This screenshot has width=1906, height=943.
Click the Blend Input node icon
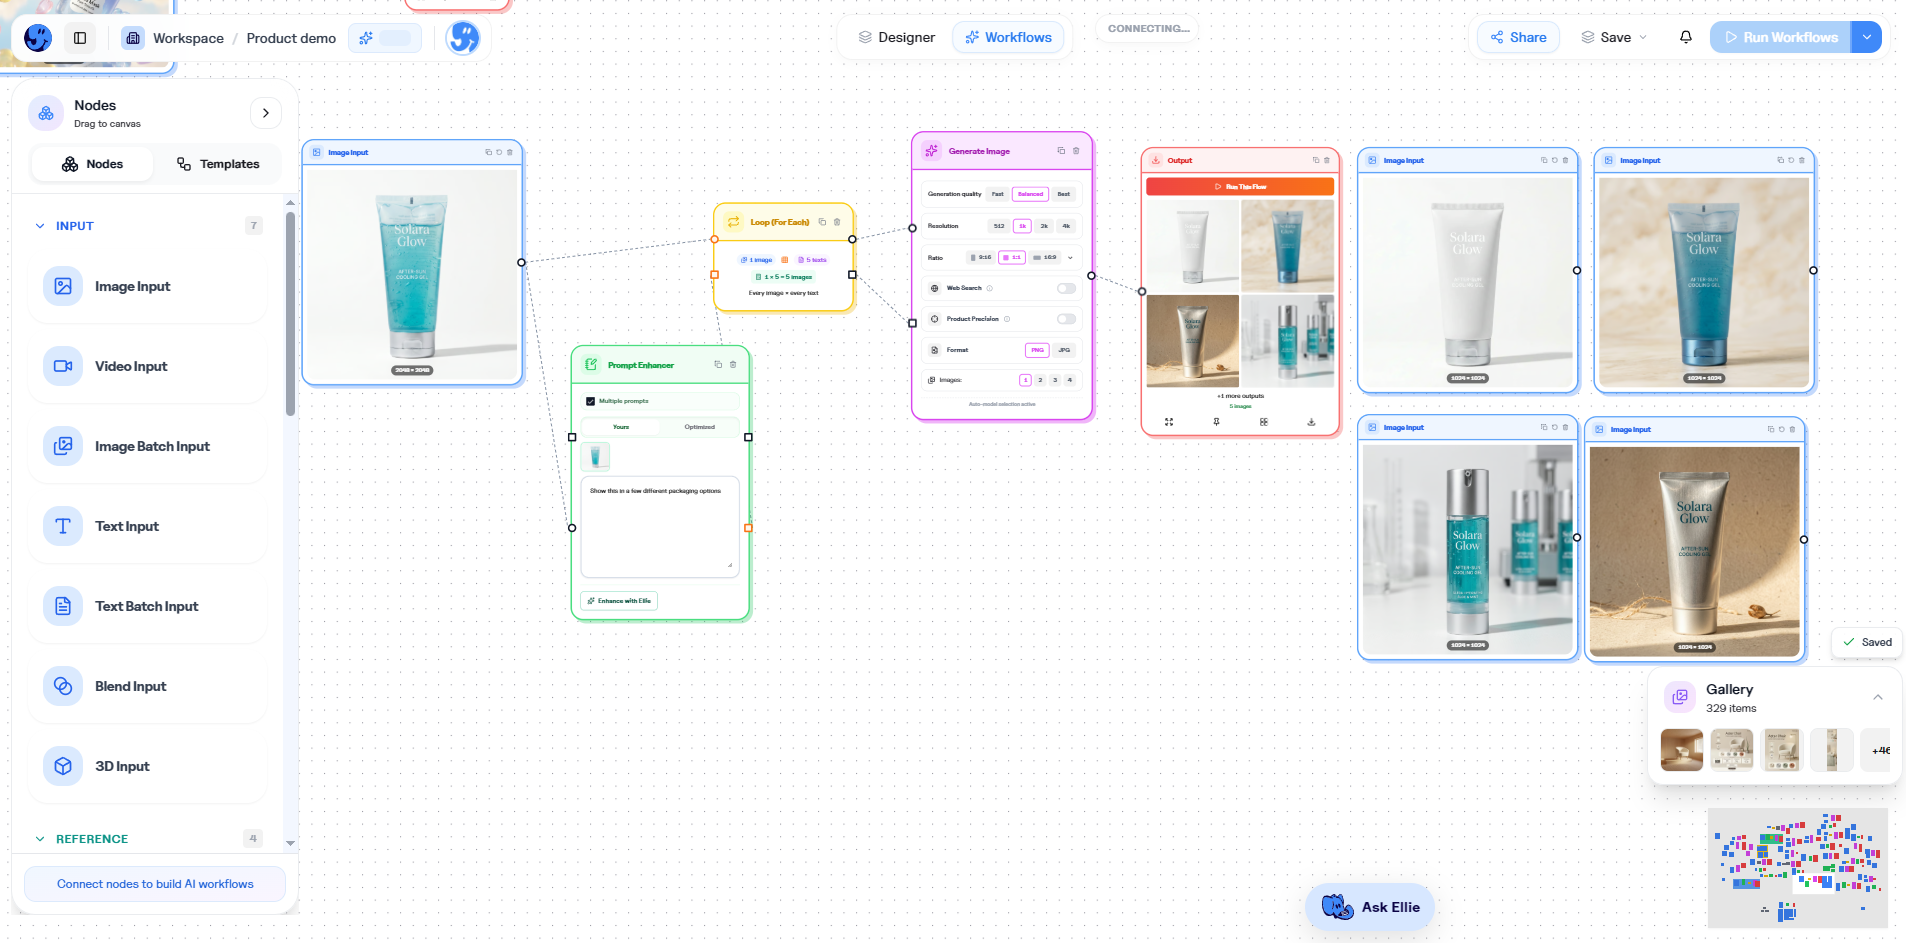tap(63, 686)
